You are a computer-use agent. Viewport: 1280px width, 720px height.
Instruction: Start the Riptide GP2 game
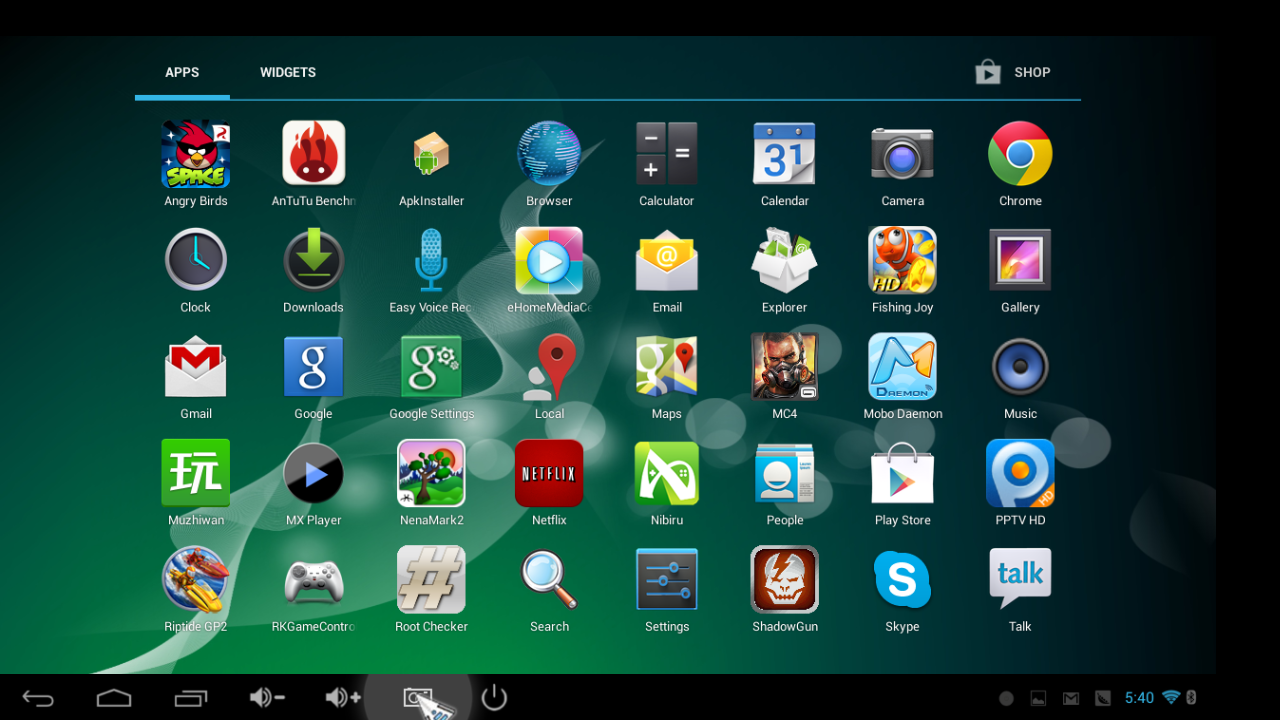[196, 580]
